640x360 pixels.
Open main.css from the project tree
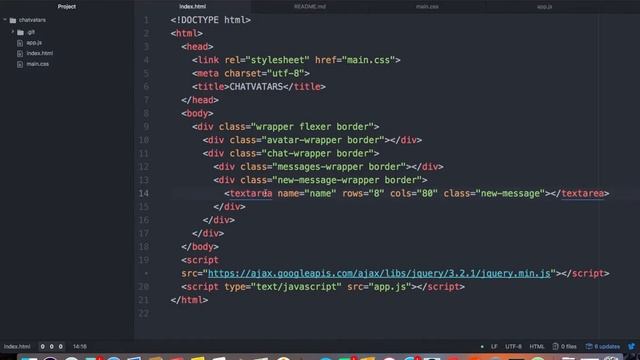[x=38, y=64]
